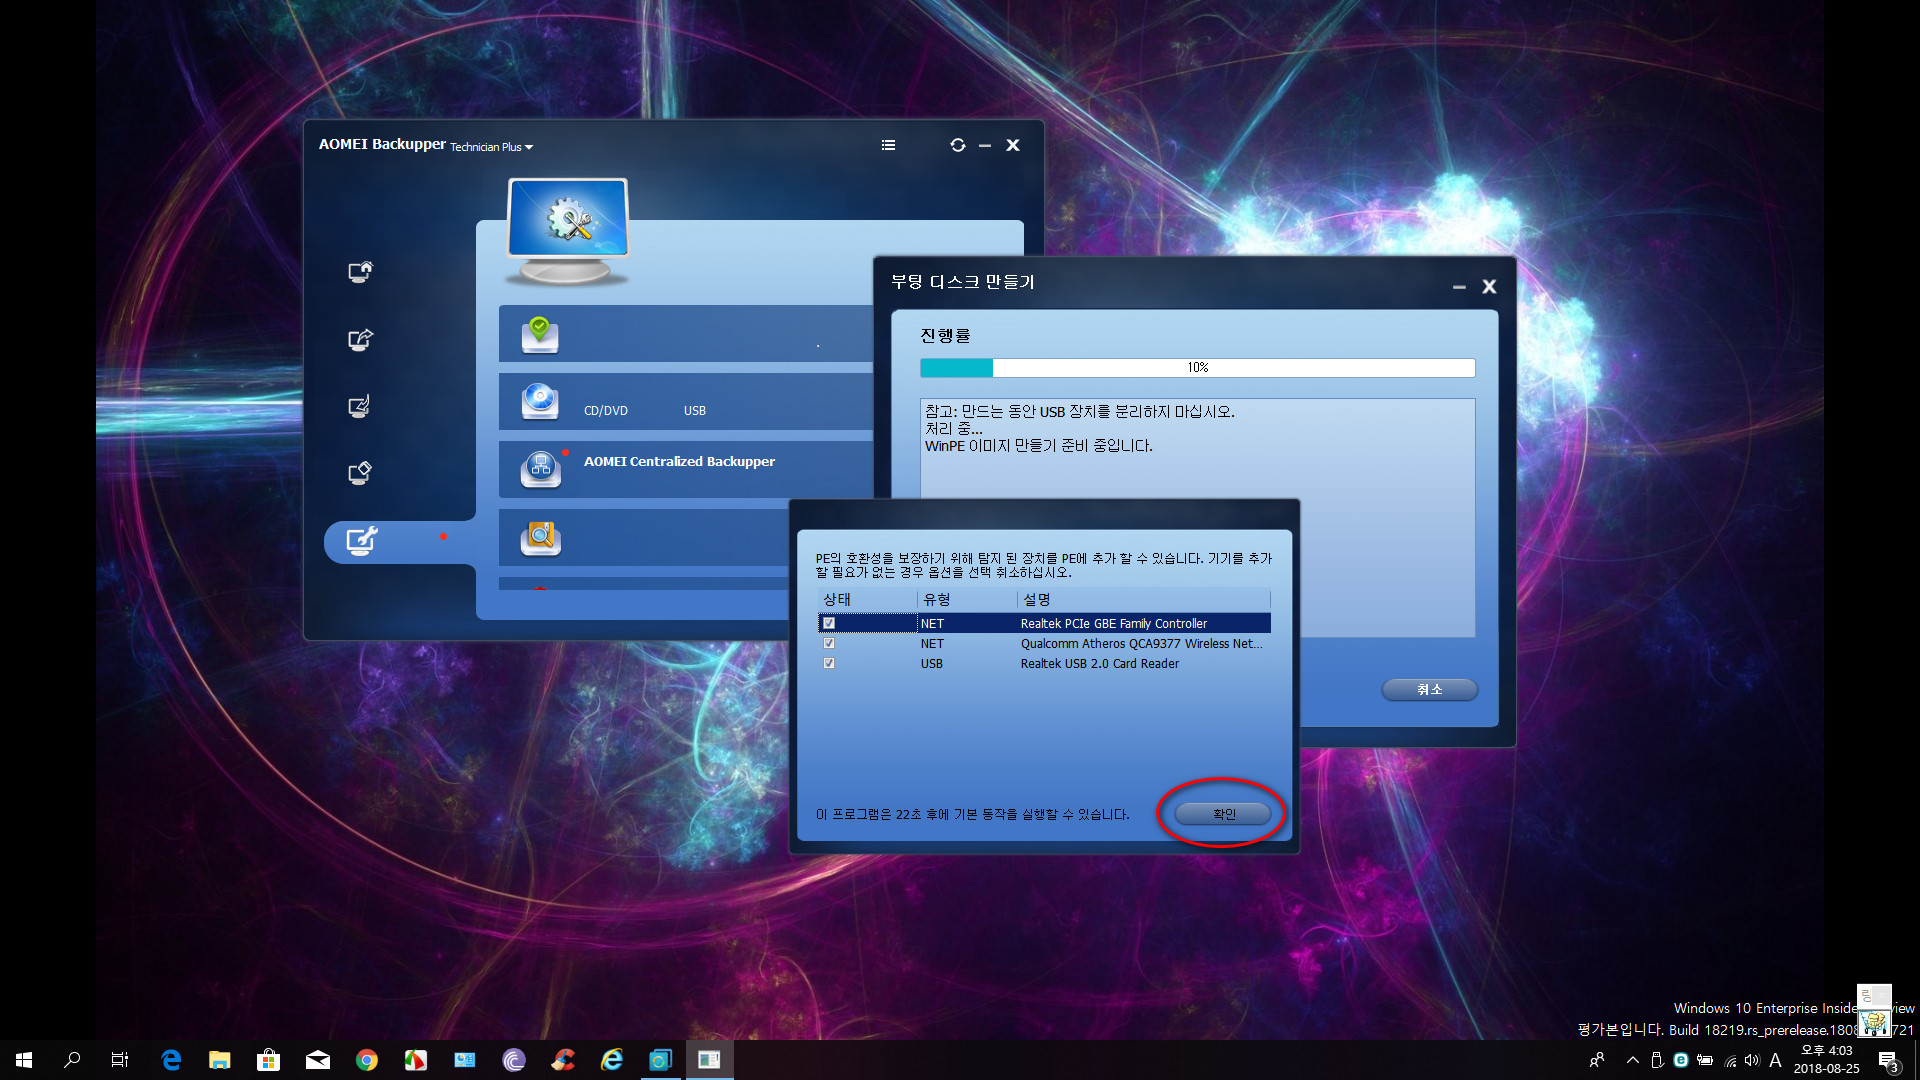
Task: Click the Explore Image magnifier icon
Action: point(540,538)
